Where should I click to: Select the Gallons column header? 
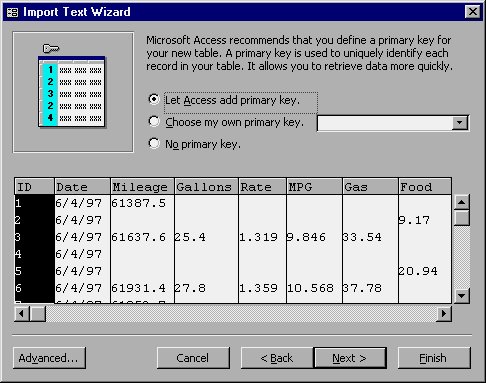206,187
